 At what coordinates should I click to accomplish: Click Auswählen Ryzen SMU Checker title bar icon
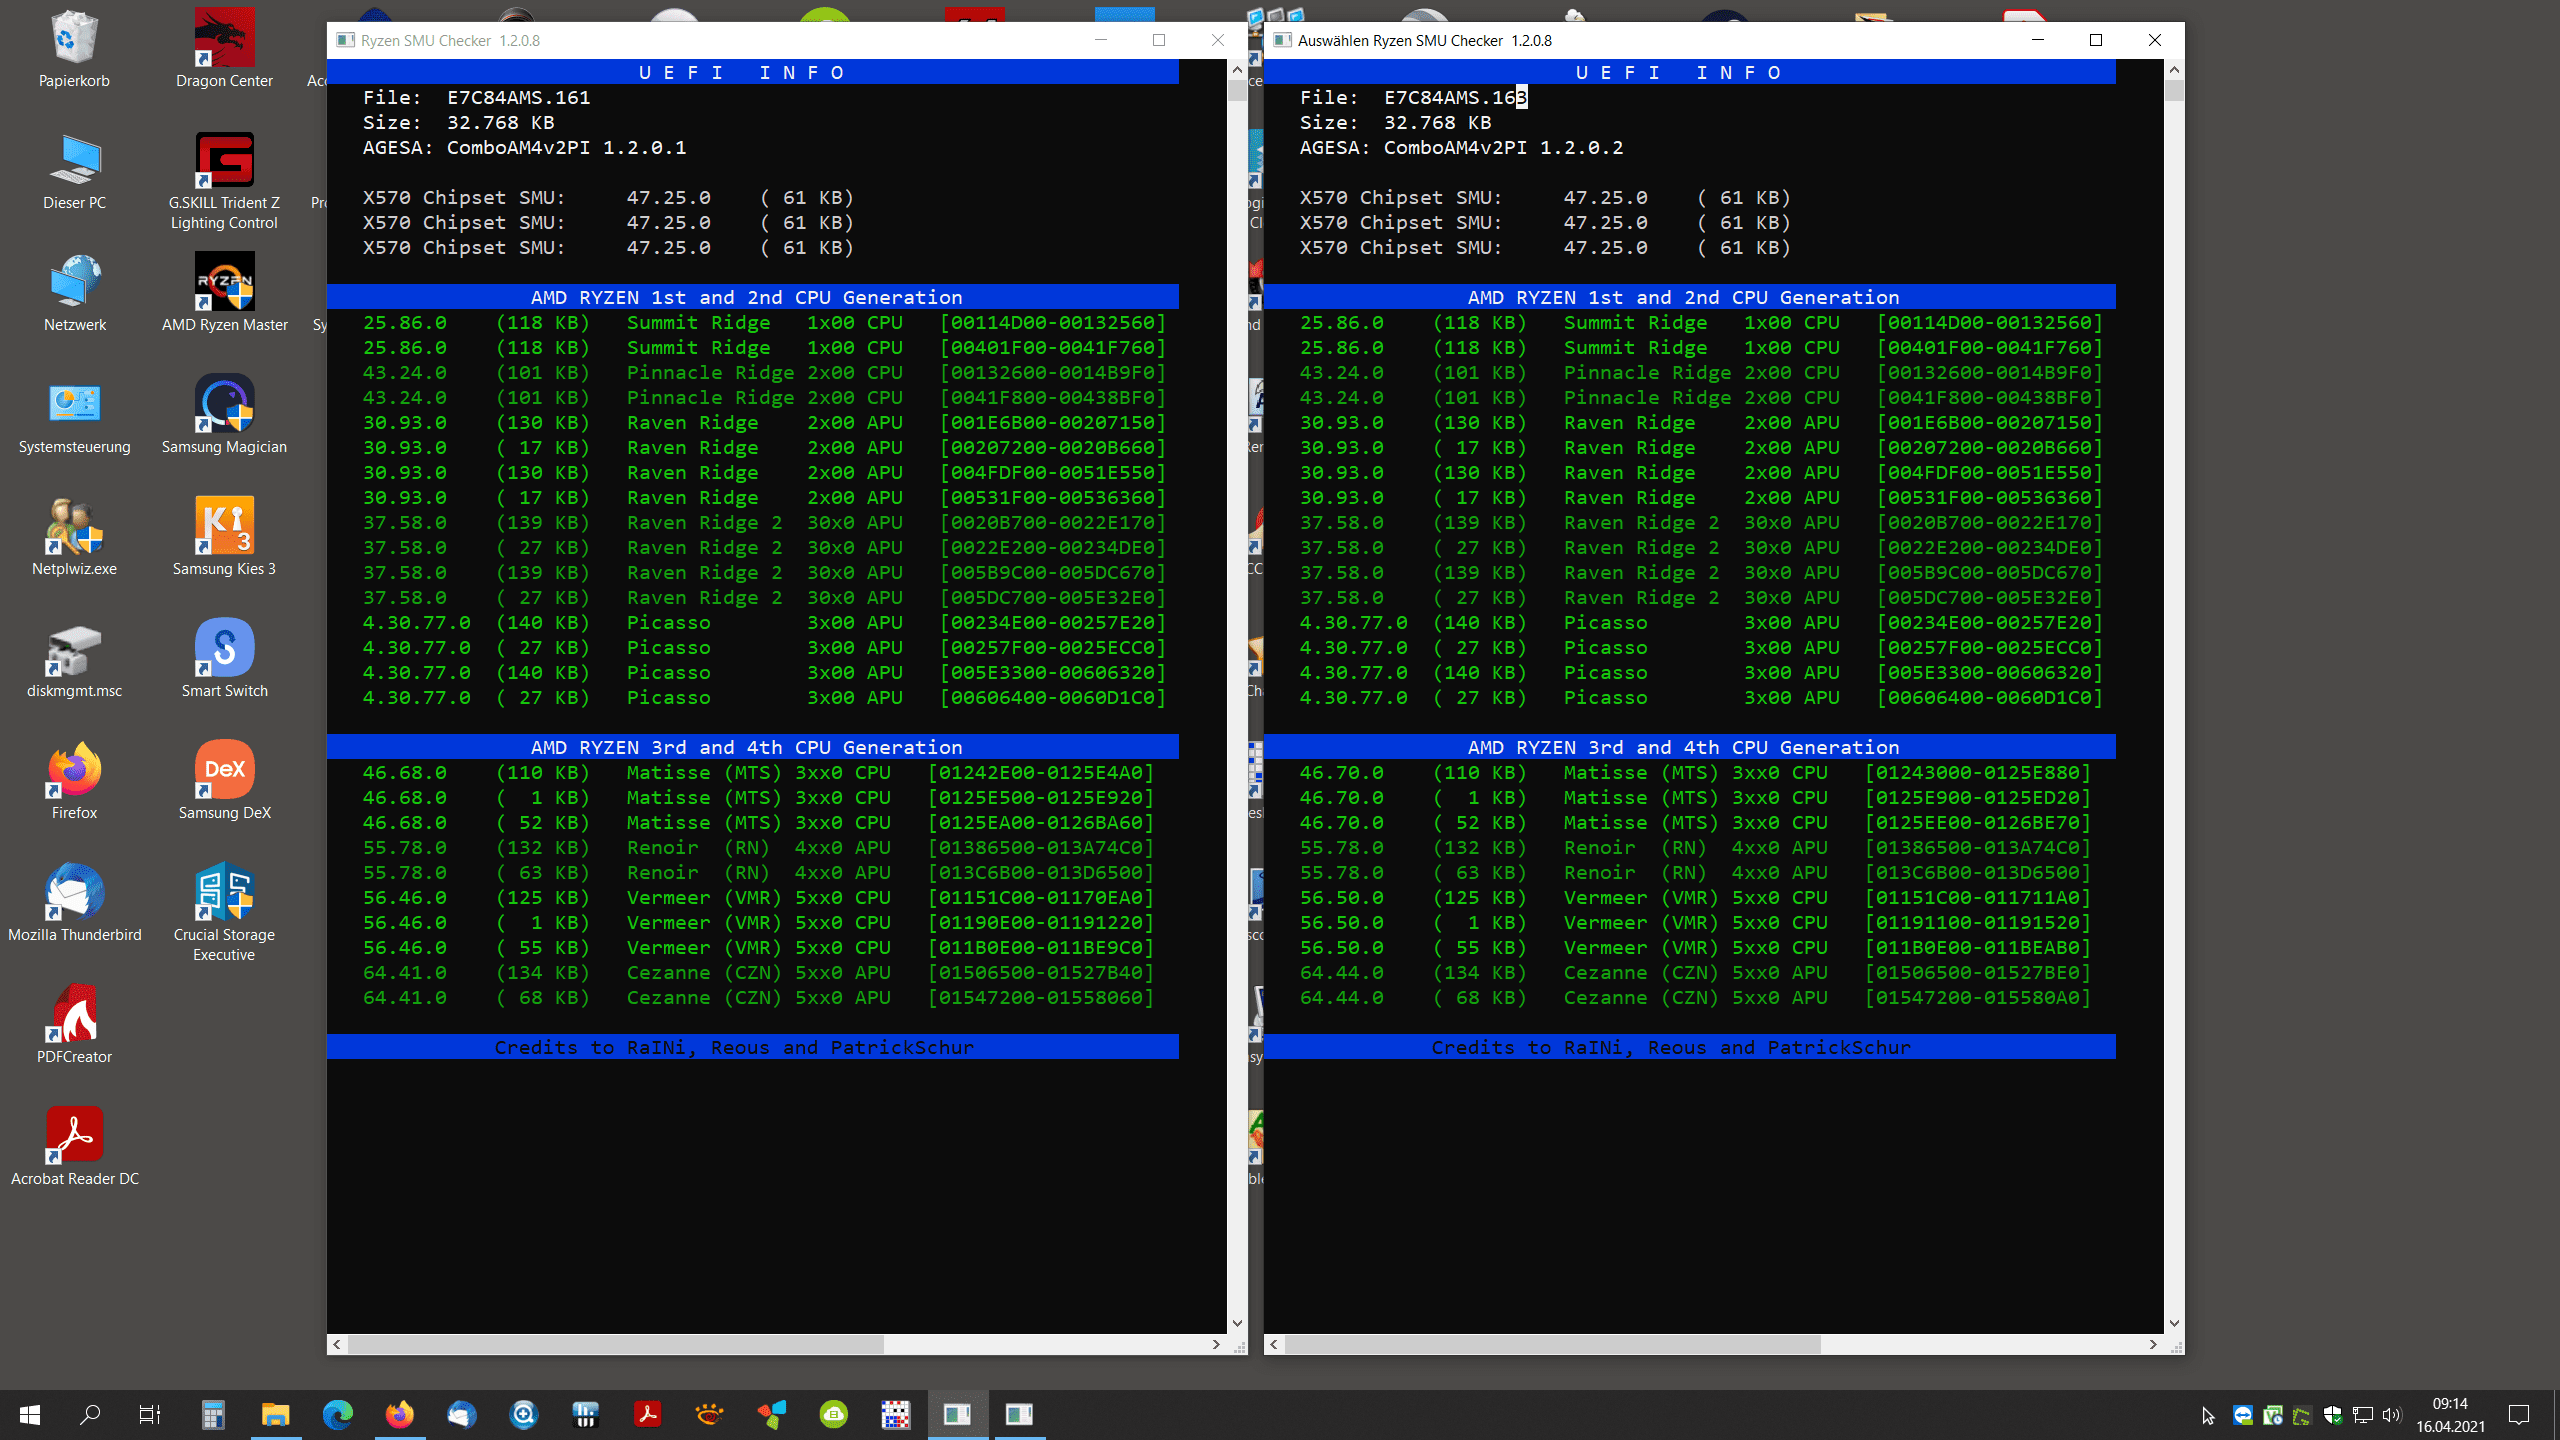click(1283, 40)
